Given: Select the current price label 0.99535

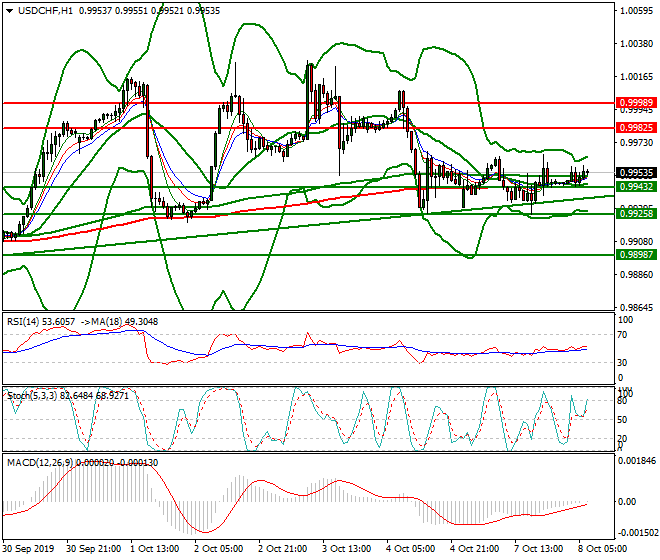Looking at the screenshot, I should pos(636,173).
